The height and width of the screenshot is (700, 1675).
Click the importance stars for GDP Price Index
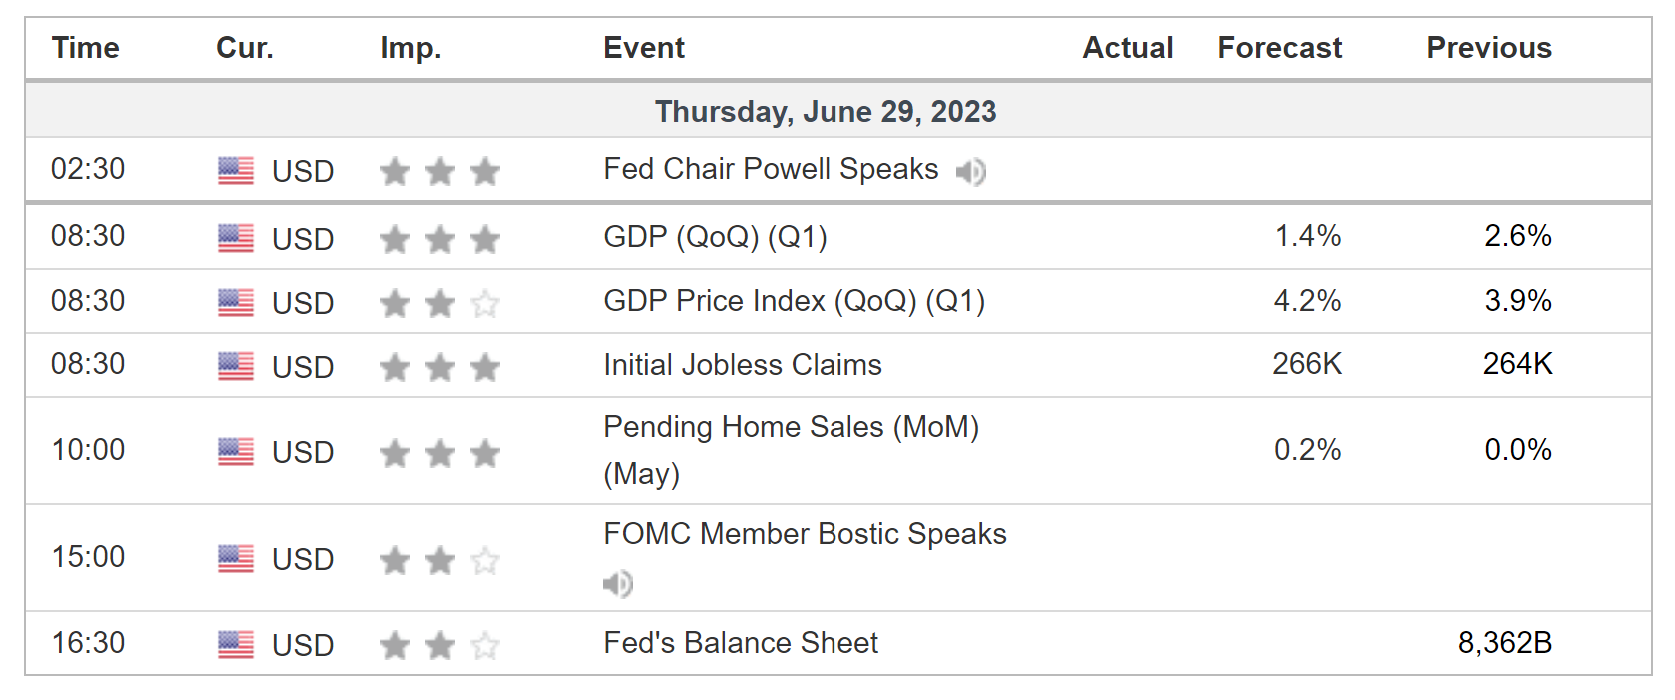440,303
